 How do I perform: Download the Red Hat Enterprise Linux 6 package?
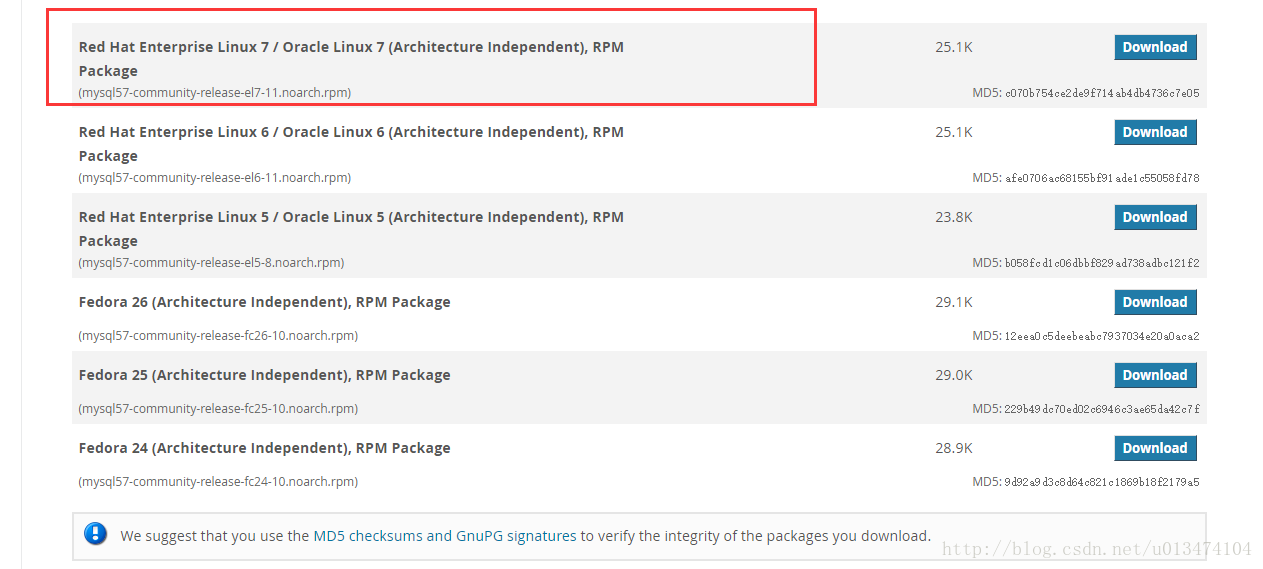click(1155, 132)
